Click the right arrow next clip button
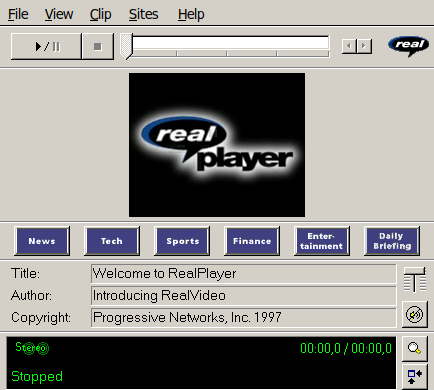Image resolution: width=434 pixels, height=390 pixels. (x=364, y=46)
